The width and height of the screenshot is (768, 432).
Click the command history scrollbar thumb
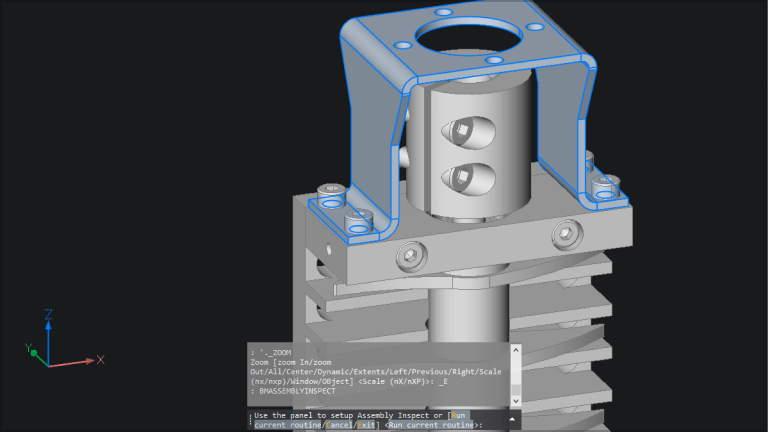pos(515,390)
